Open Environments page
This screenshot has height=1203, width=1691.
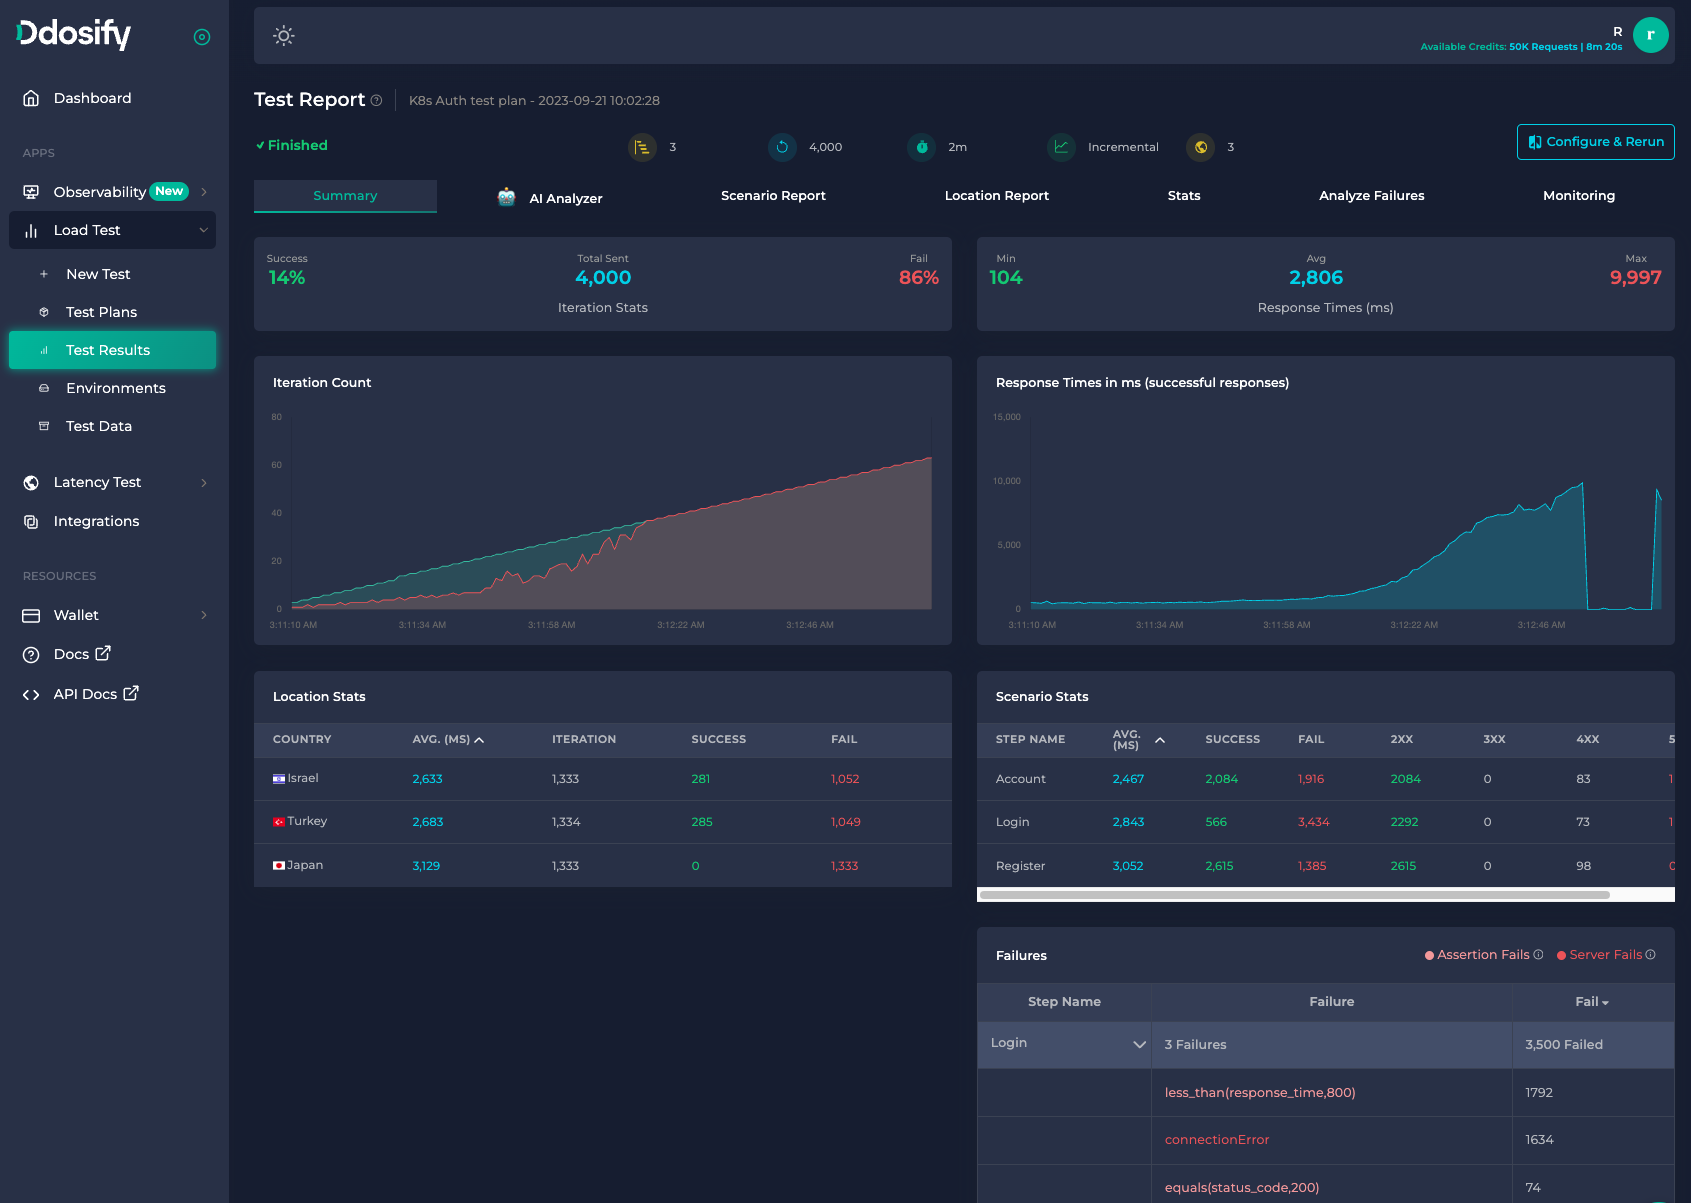pos(116,388)
